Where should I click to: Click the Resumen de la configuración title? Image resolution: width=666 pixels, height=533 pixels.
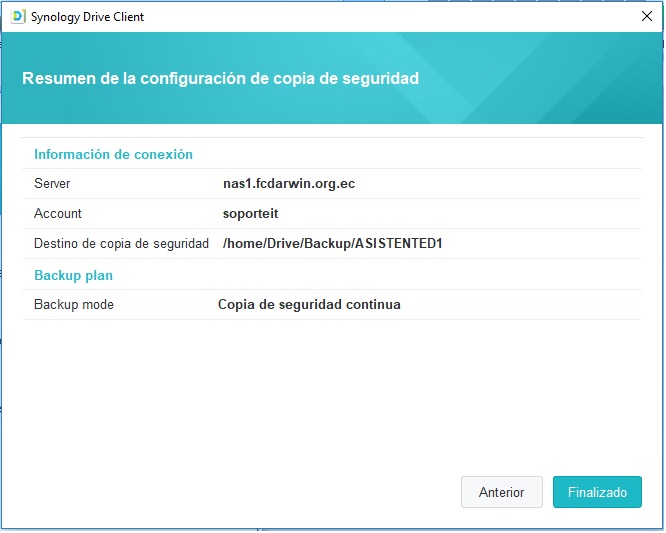tap(221, 79)
